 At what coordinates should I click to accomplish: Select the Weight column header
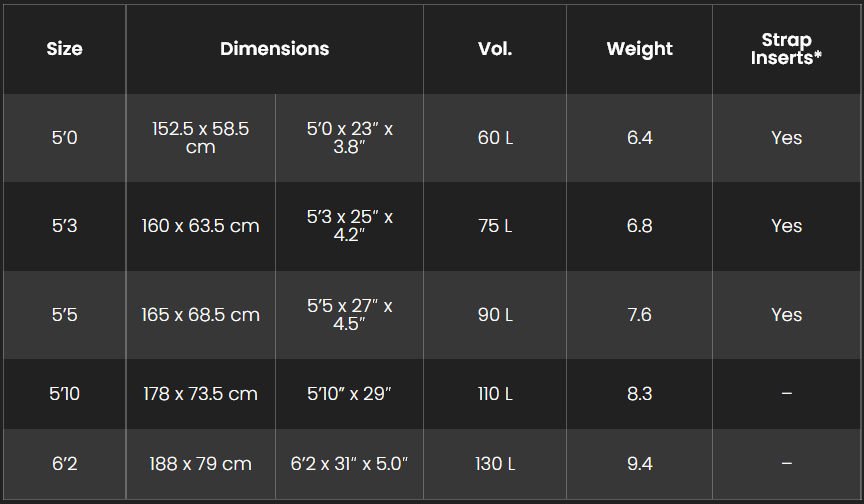(639, 49)
